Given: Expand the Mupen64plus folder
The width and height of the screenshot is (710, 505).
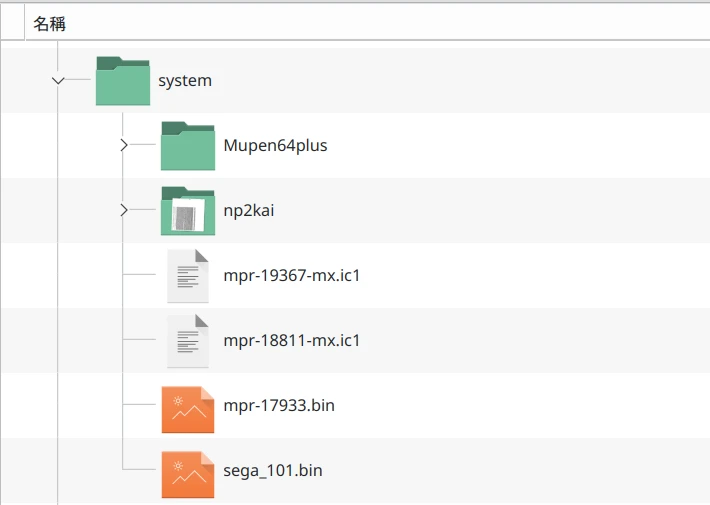Looking at the screenshot, I should coord(124,146).
